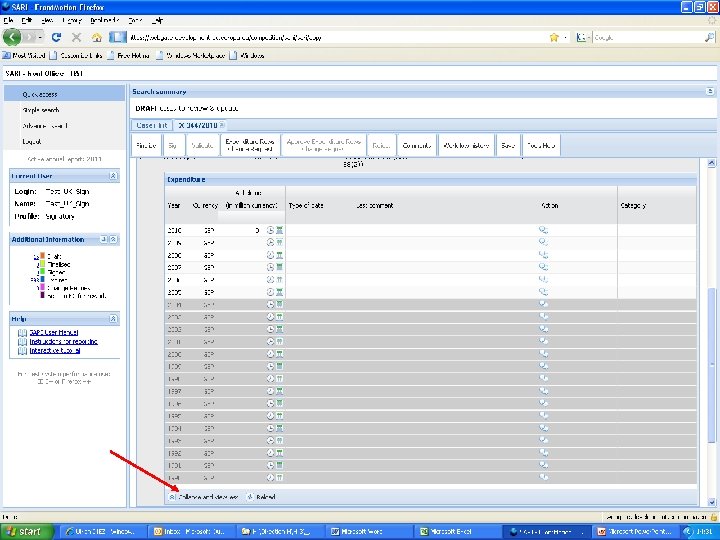Screen dimensions: 720x540
Task: Switch to the Cases list tab
Action: [151, 125]
